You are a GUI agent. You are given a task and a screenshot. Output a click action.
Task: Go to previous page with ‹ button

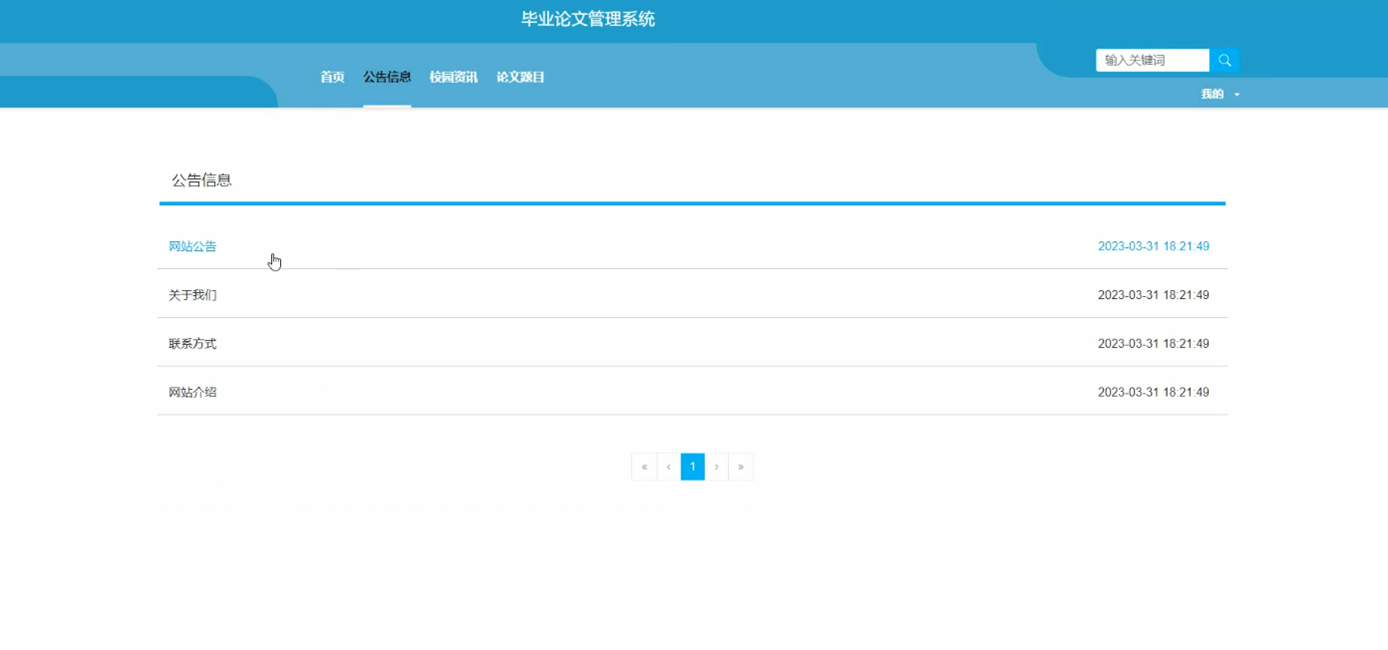tap(668, 467)
